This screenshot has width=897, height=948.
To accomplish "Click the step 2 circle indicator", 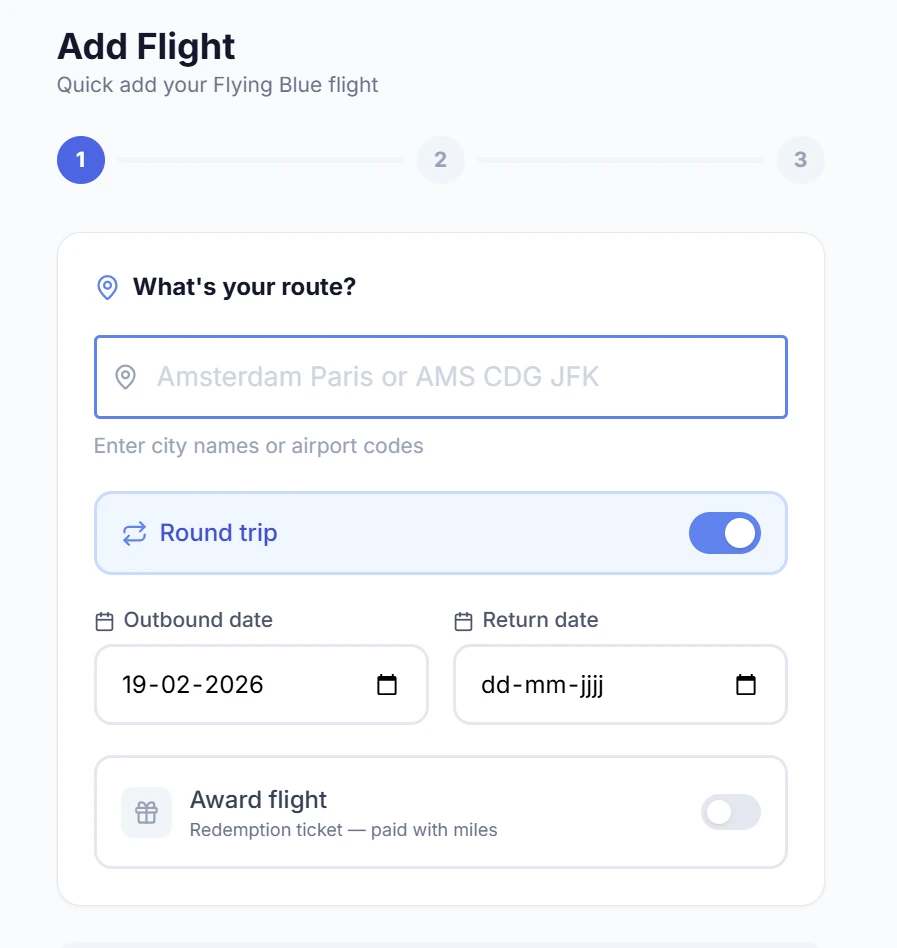I will [x=441, y=160].
